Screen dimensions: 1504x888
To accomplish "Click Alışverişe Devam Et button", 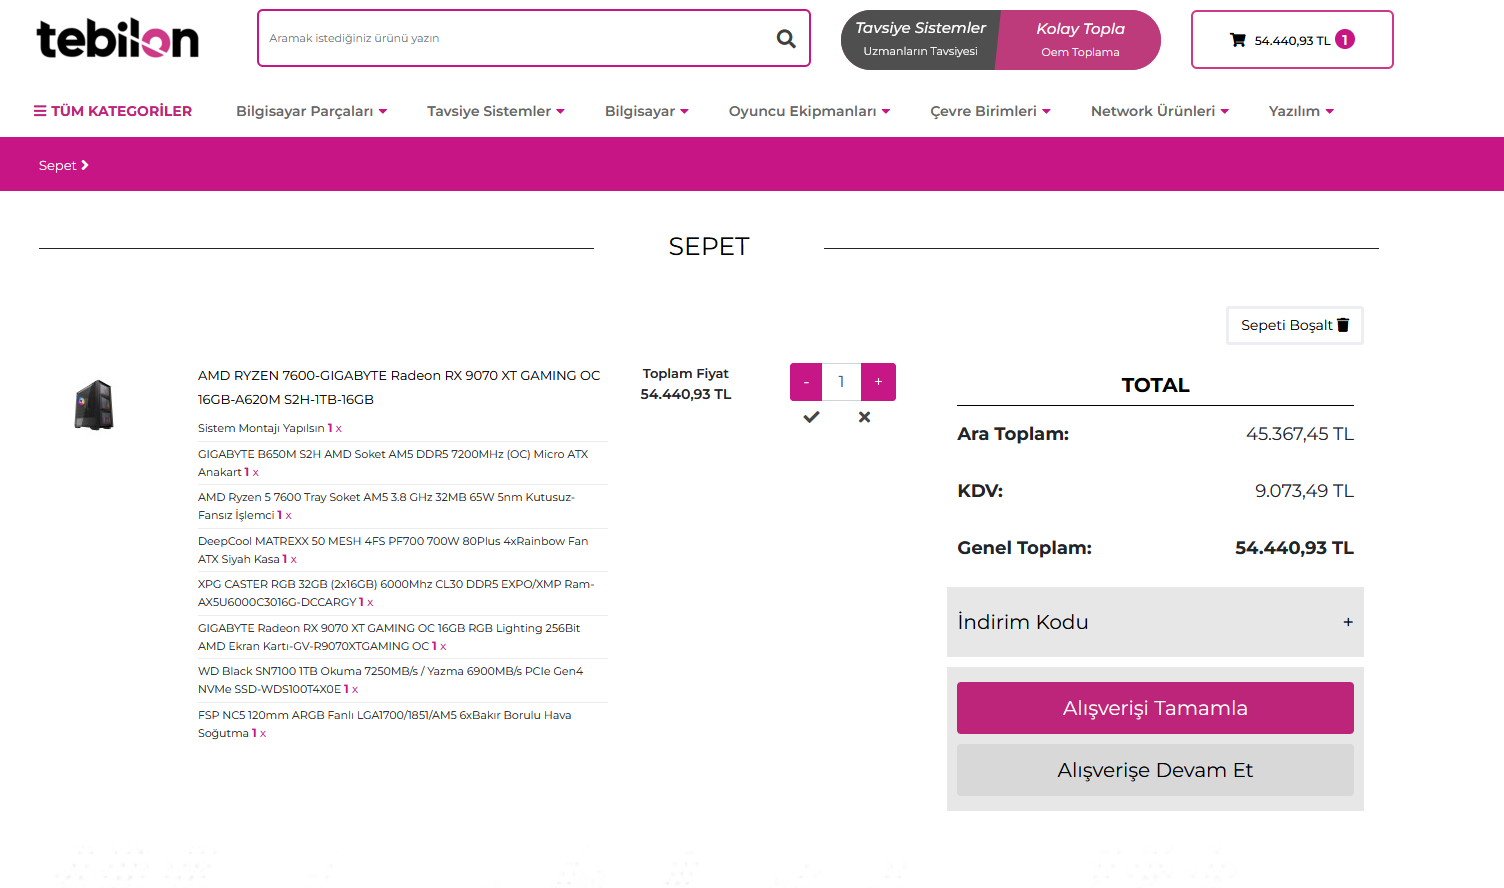I will tap(1155, 770).
